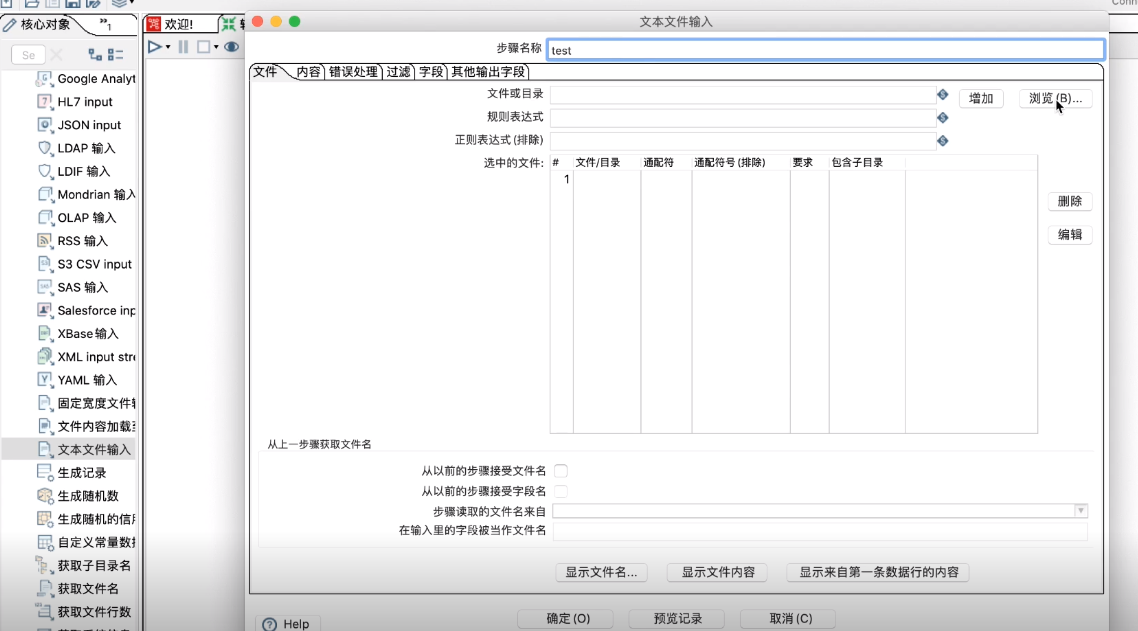Select the RSS 输入 step icon
This screenshot has height=631, width=1138.
pyautogui.click(x=44, y=240)
